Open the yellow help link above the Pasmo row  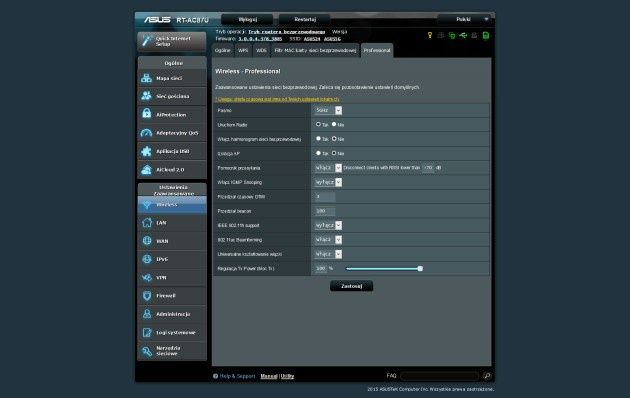point(277,99)
